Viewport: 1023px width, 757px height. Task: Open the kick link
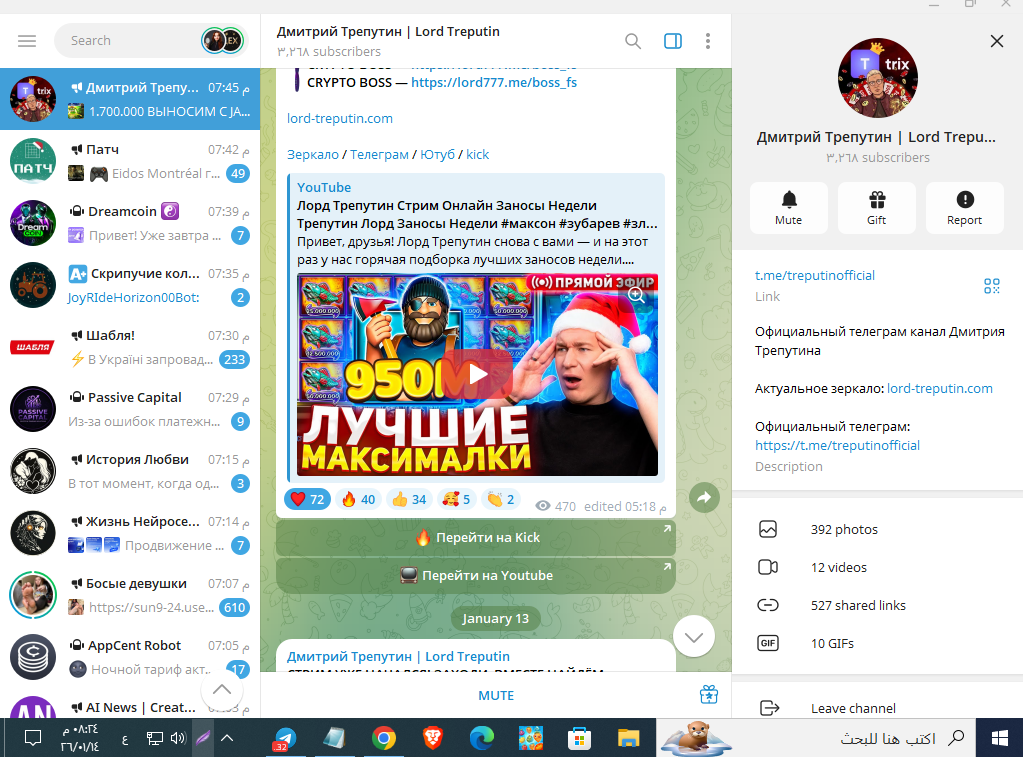point(478,154)
